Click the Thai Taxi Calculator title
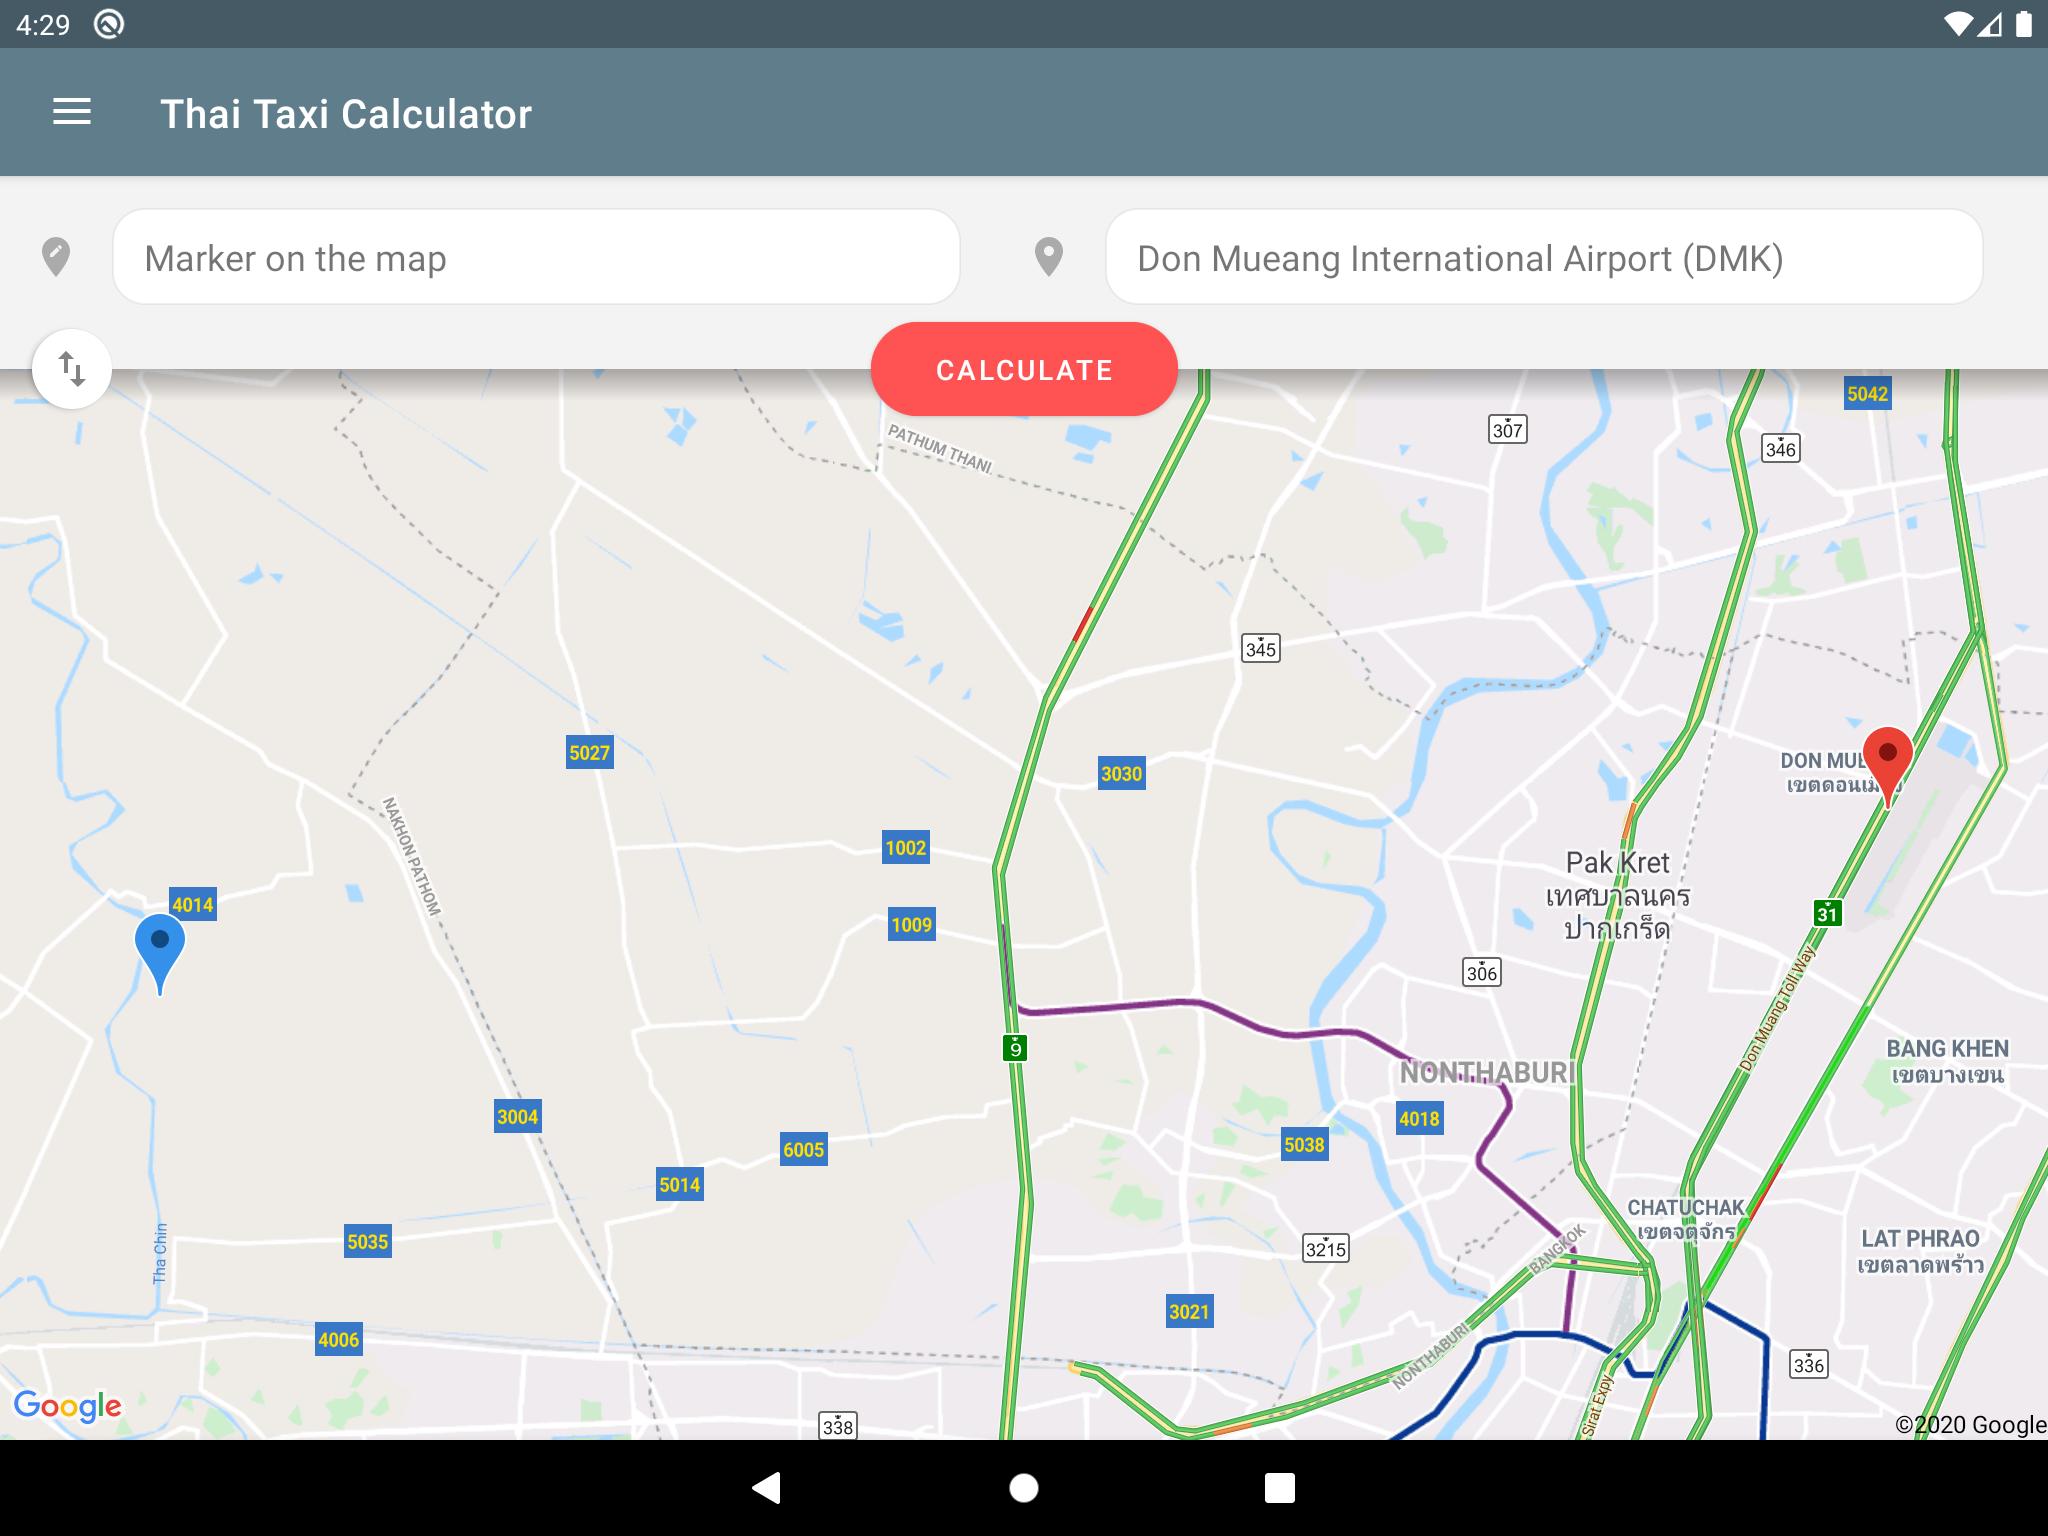This screenshot has height=1536, width=2048. pos(346,114)
